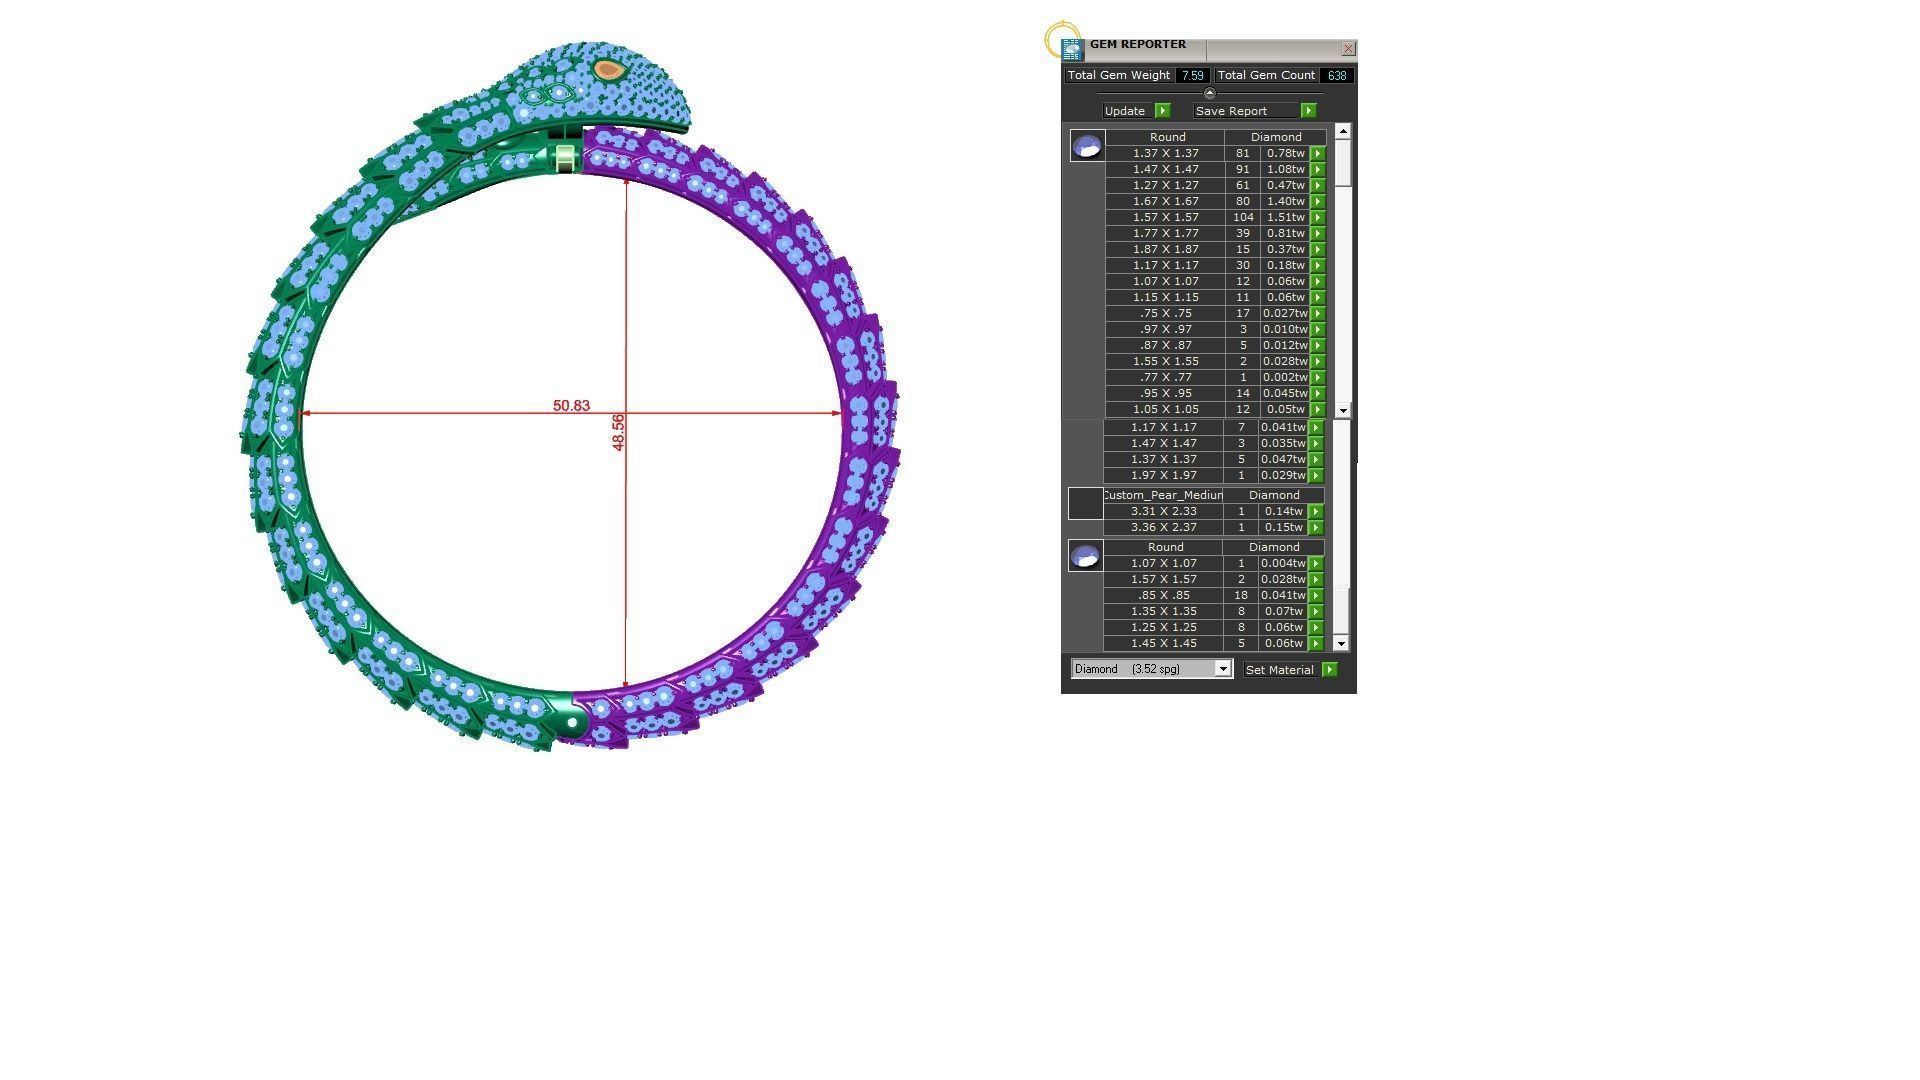Click the lower round gem thumbnail icon
1920x1080 pixels.
pos(1085,556)
